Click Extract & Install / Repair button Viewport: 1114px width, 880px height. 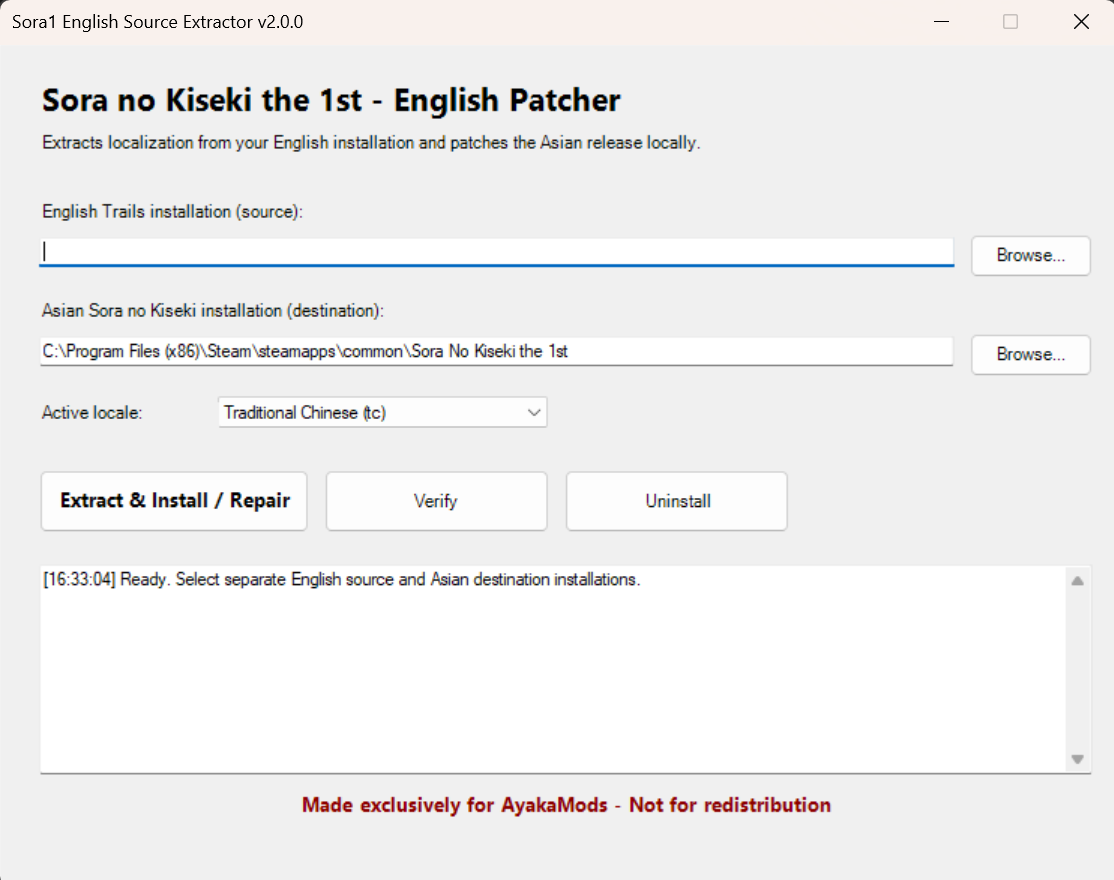(174, 501)
